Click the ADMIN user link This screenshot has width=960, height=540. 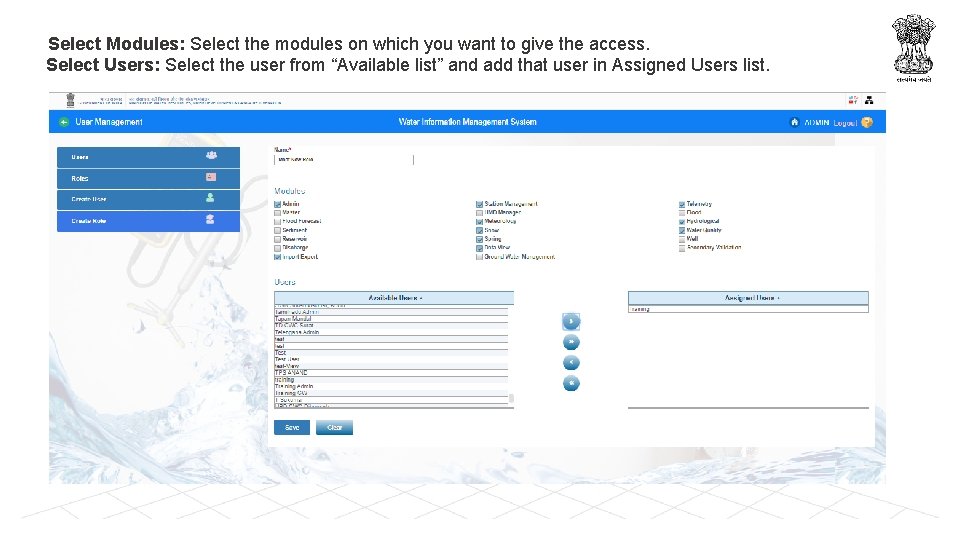pos(816,123)
